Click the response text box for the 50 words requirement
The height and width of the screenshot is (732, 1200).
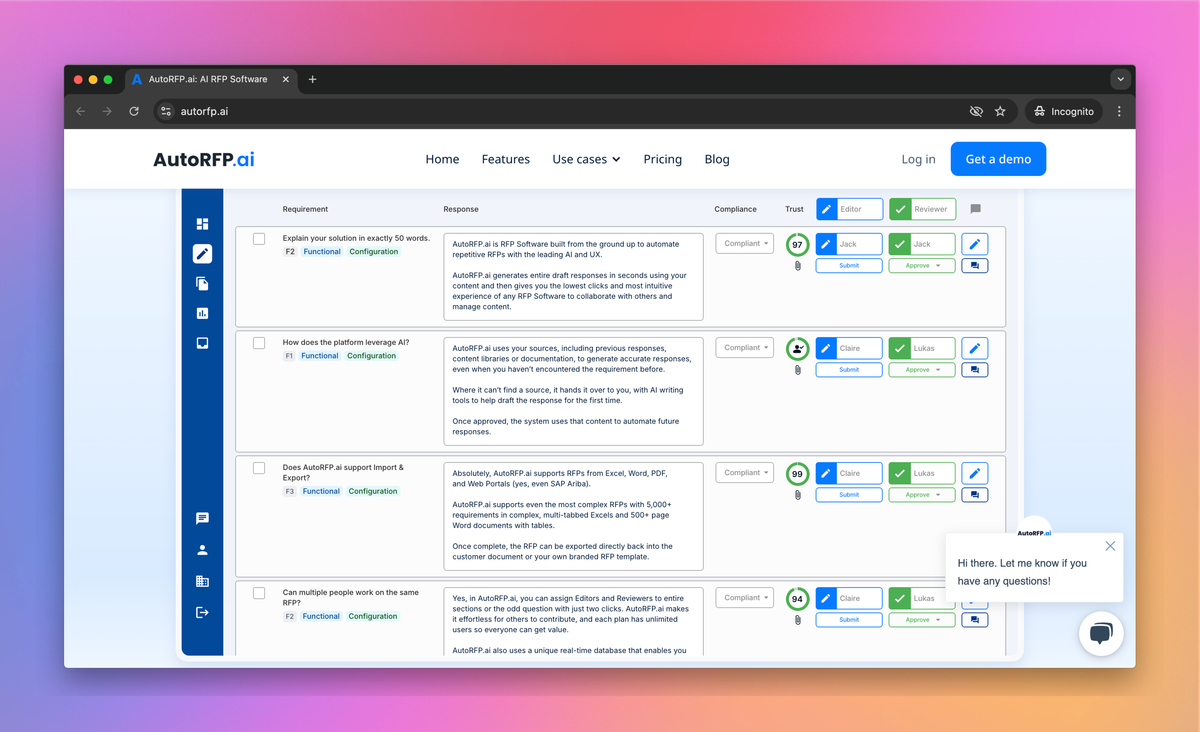pyautogui.click(x=573, y=277)
